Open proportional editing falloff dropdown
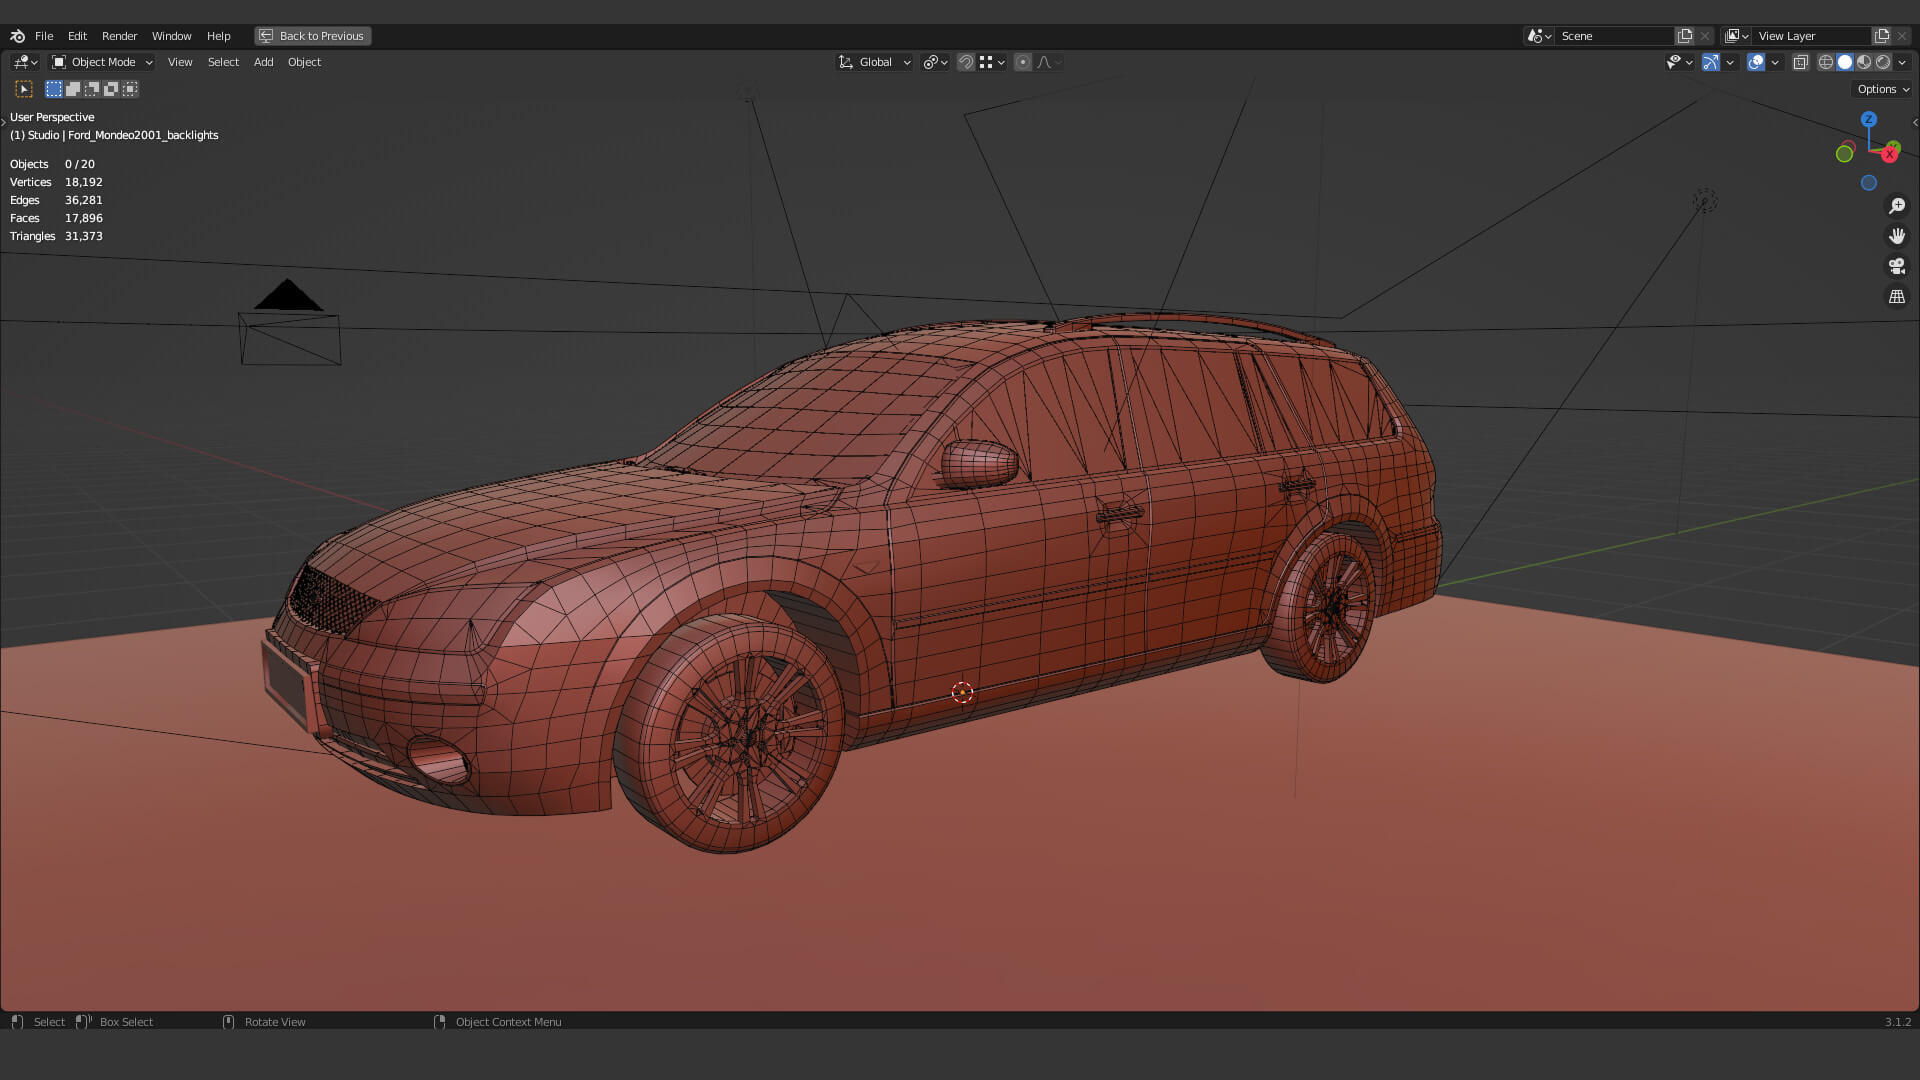This screenshot has width=1920, height=1080. [x=1048, y=62]
